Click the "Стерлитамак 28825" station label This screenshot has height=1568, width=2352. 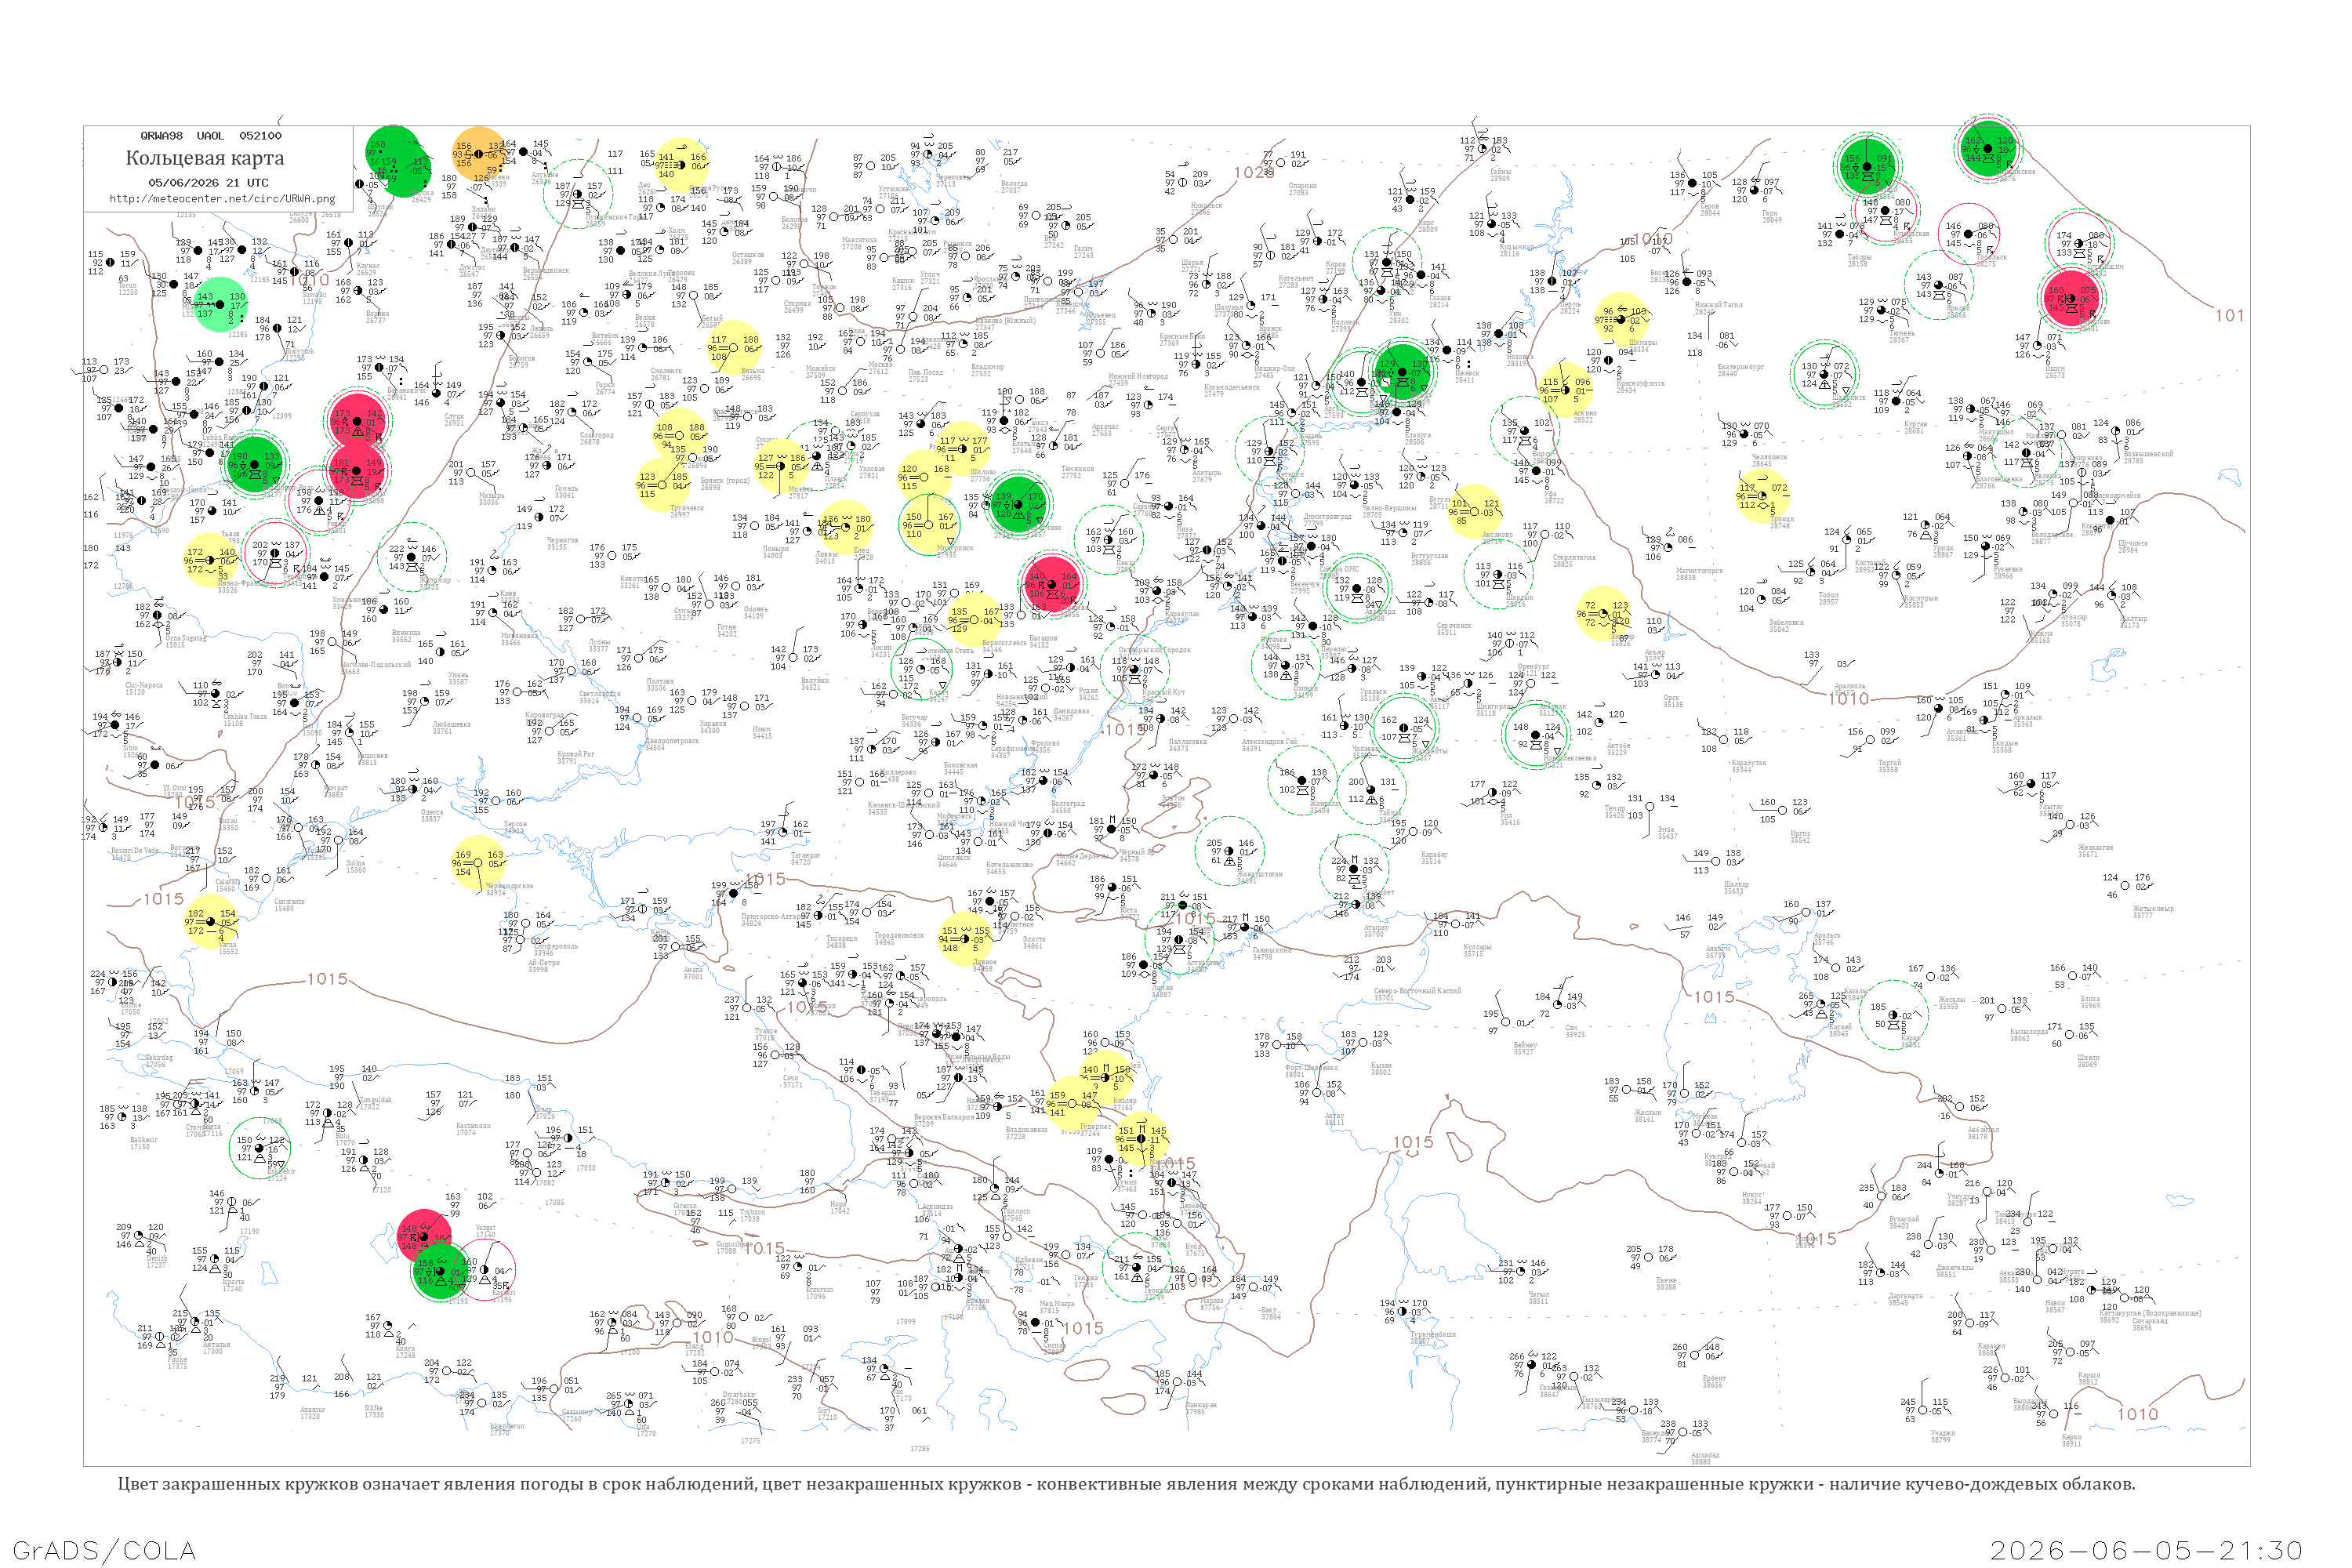click(x=1576, y=560)
